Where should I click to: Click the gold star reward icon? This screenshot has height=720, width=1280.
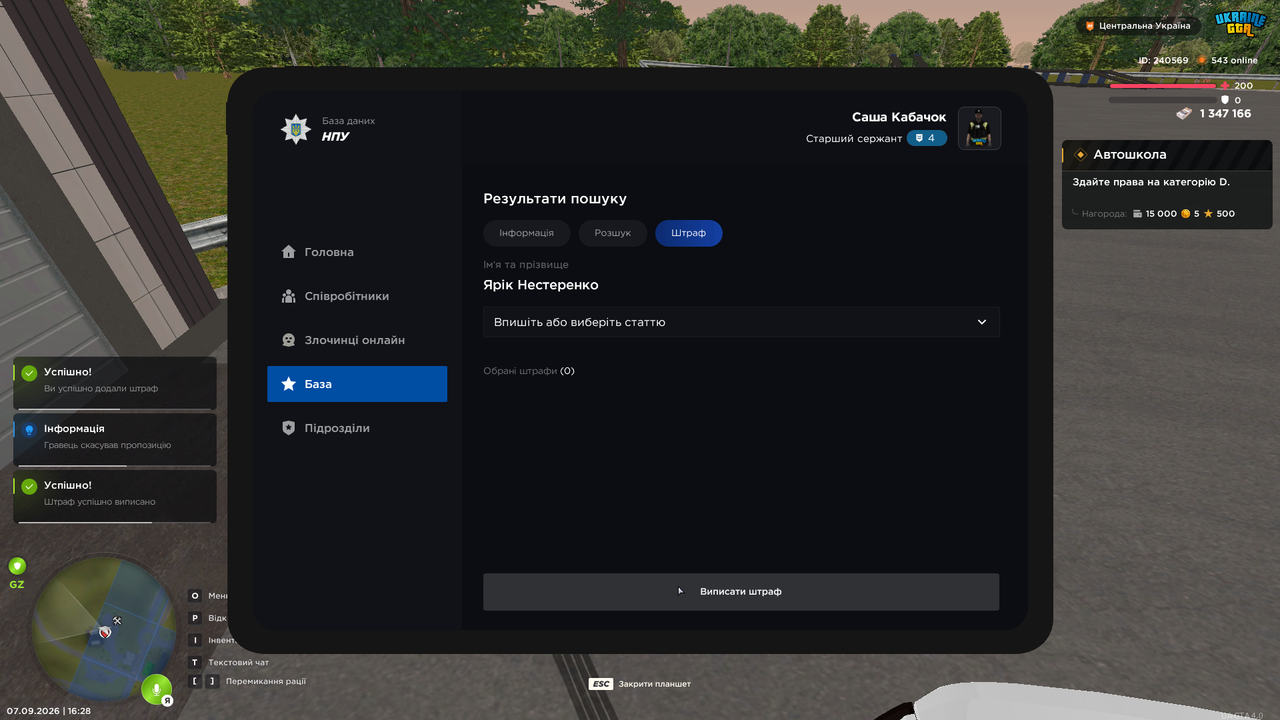pos(1208,214)
